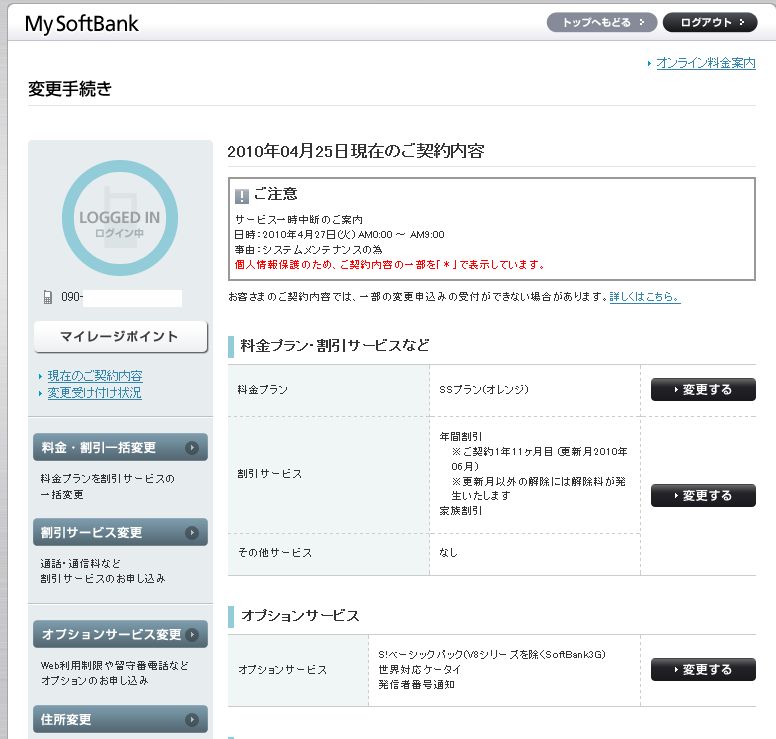The image size is (776, 739).
Task: Open 現在のご契約内容 link
Action: pyautogui.click(x=95, y=376)
